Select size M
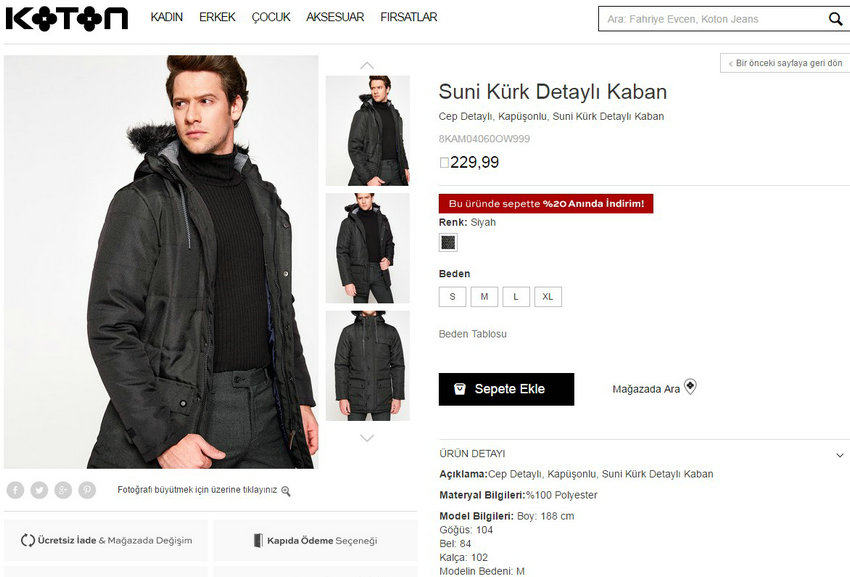 pos(484,297)
